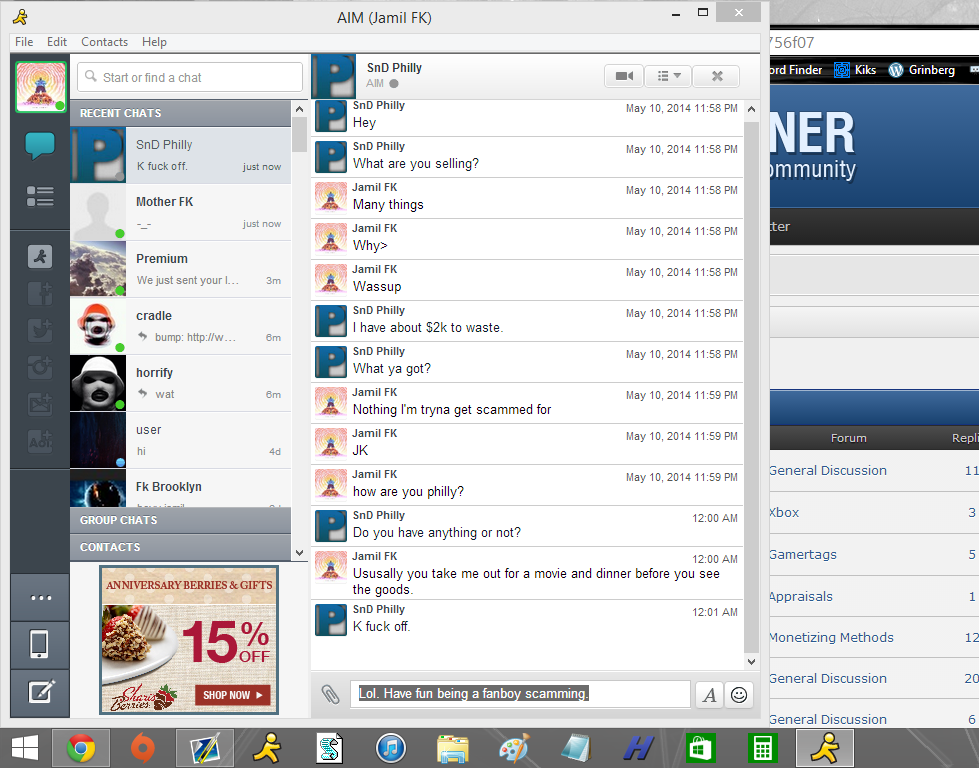
Task: Click the message input field
Action: point(520,694)
